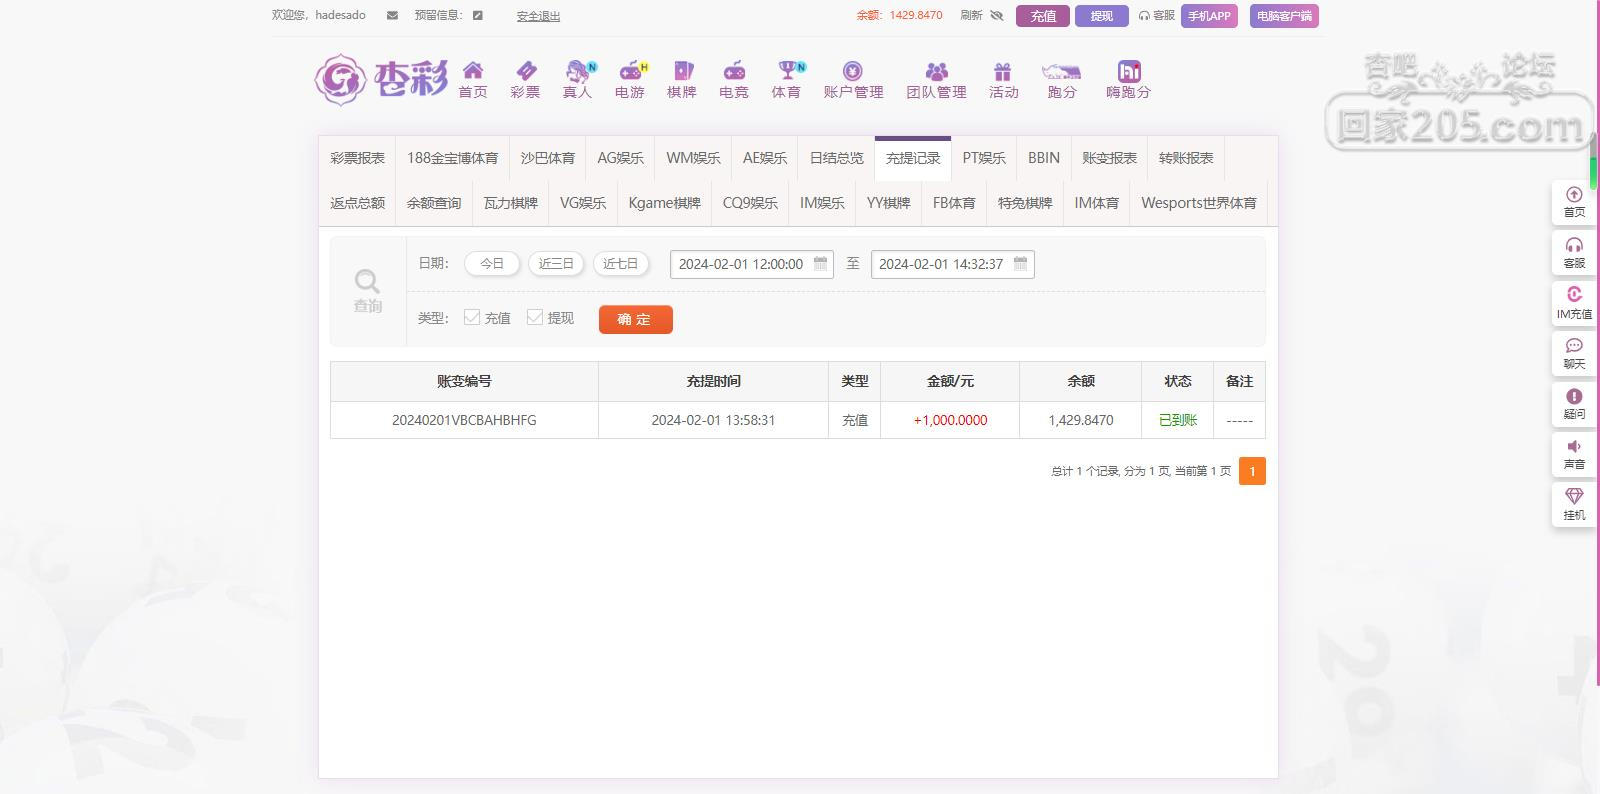
Task: Switch to 账变报表 tab
Action: click(1109, 158)
